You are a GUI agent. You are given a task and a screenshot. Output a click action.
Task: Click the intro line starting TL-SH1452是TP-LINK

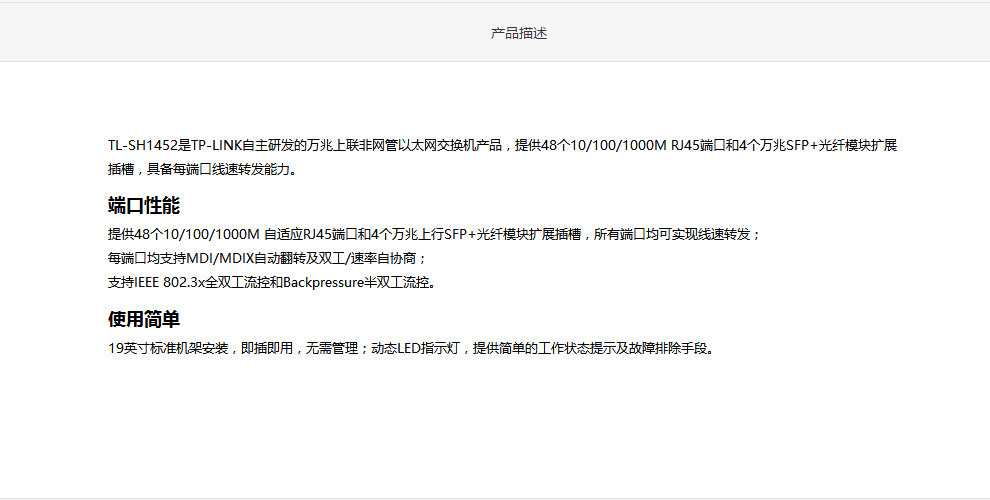(503, 146)
